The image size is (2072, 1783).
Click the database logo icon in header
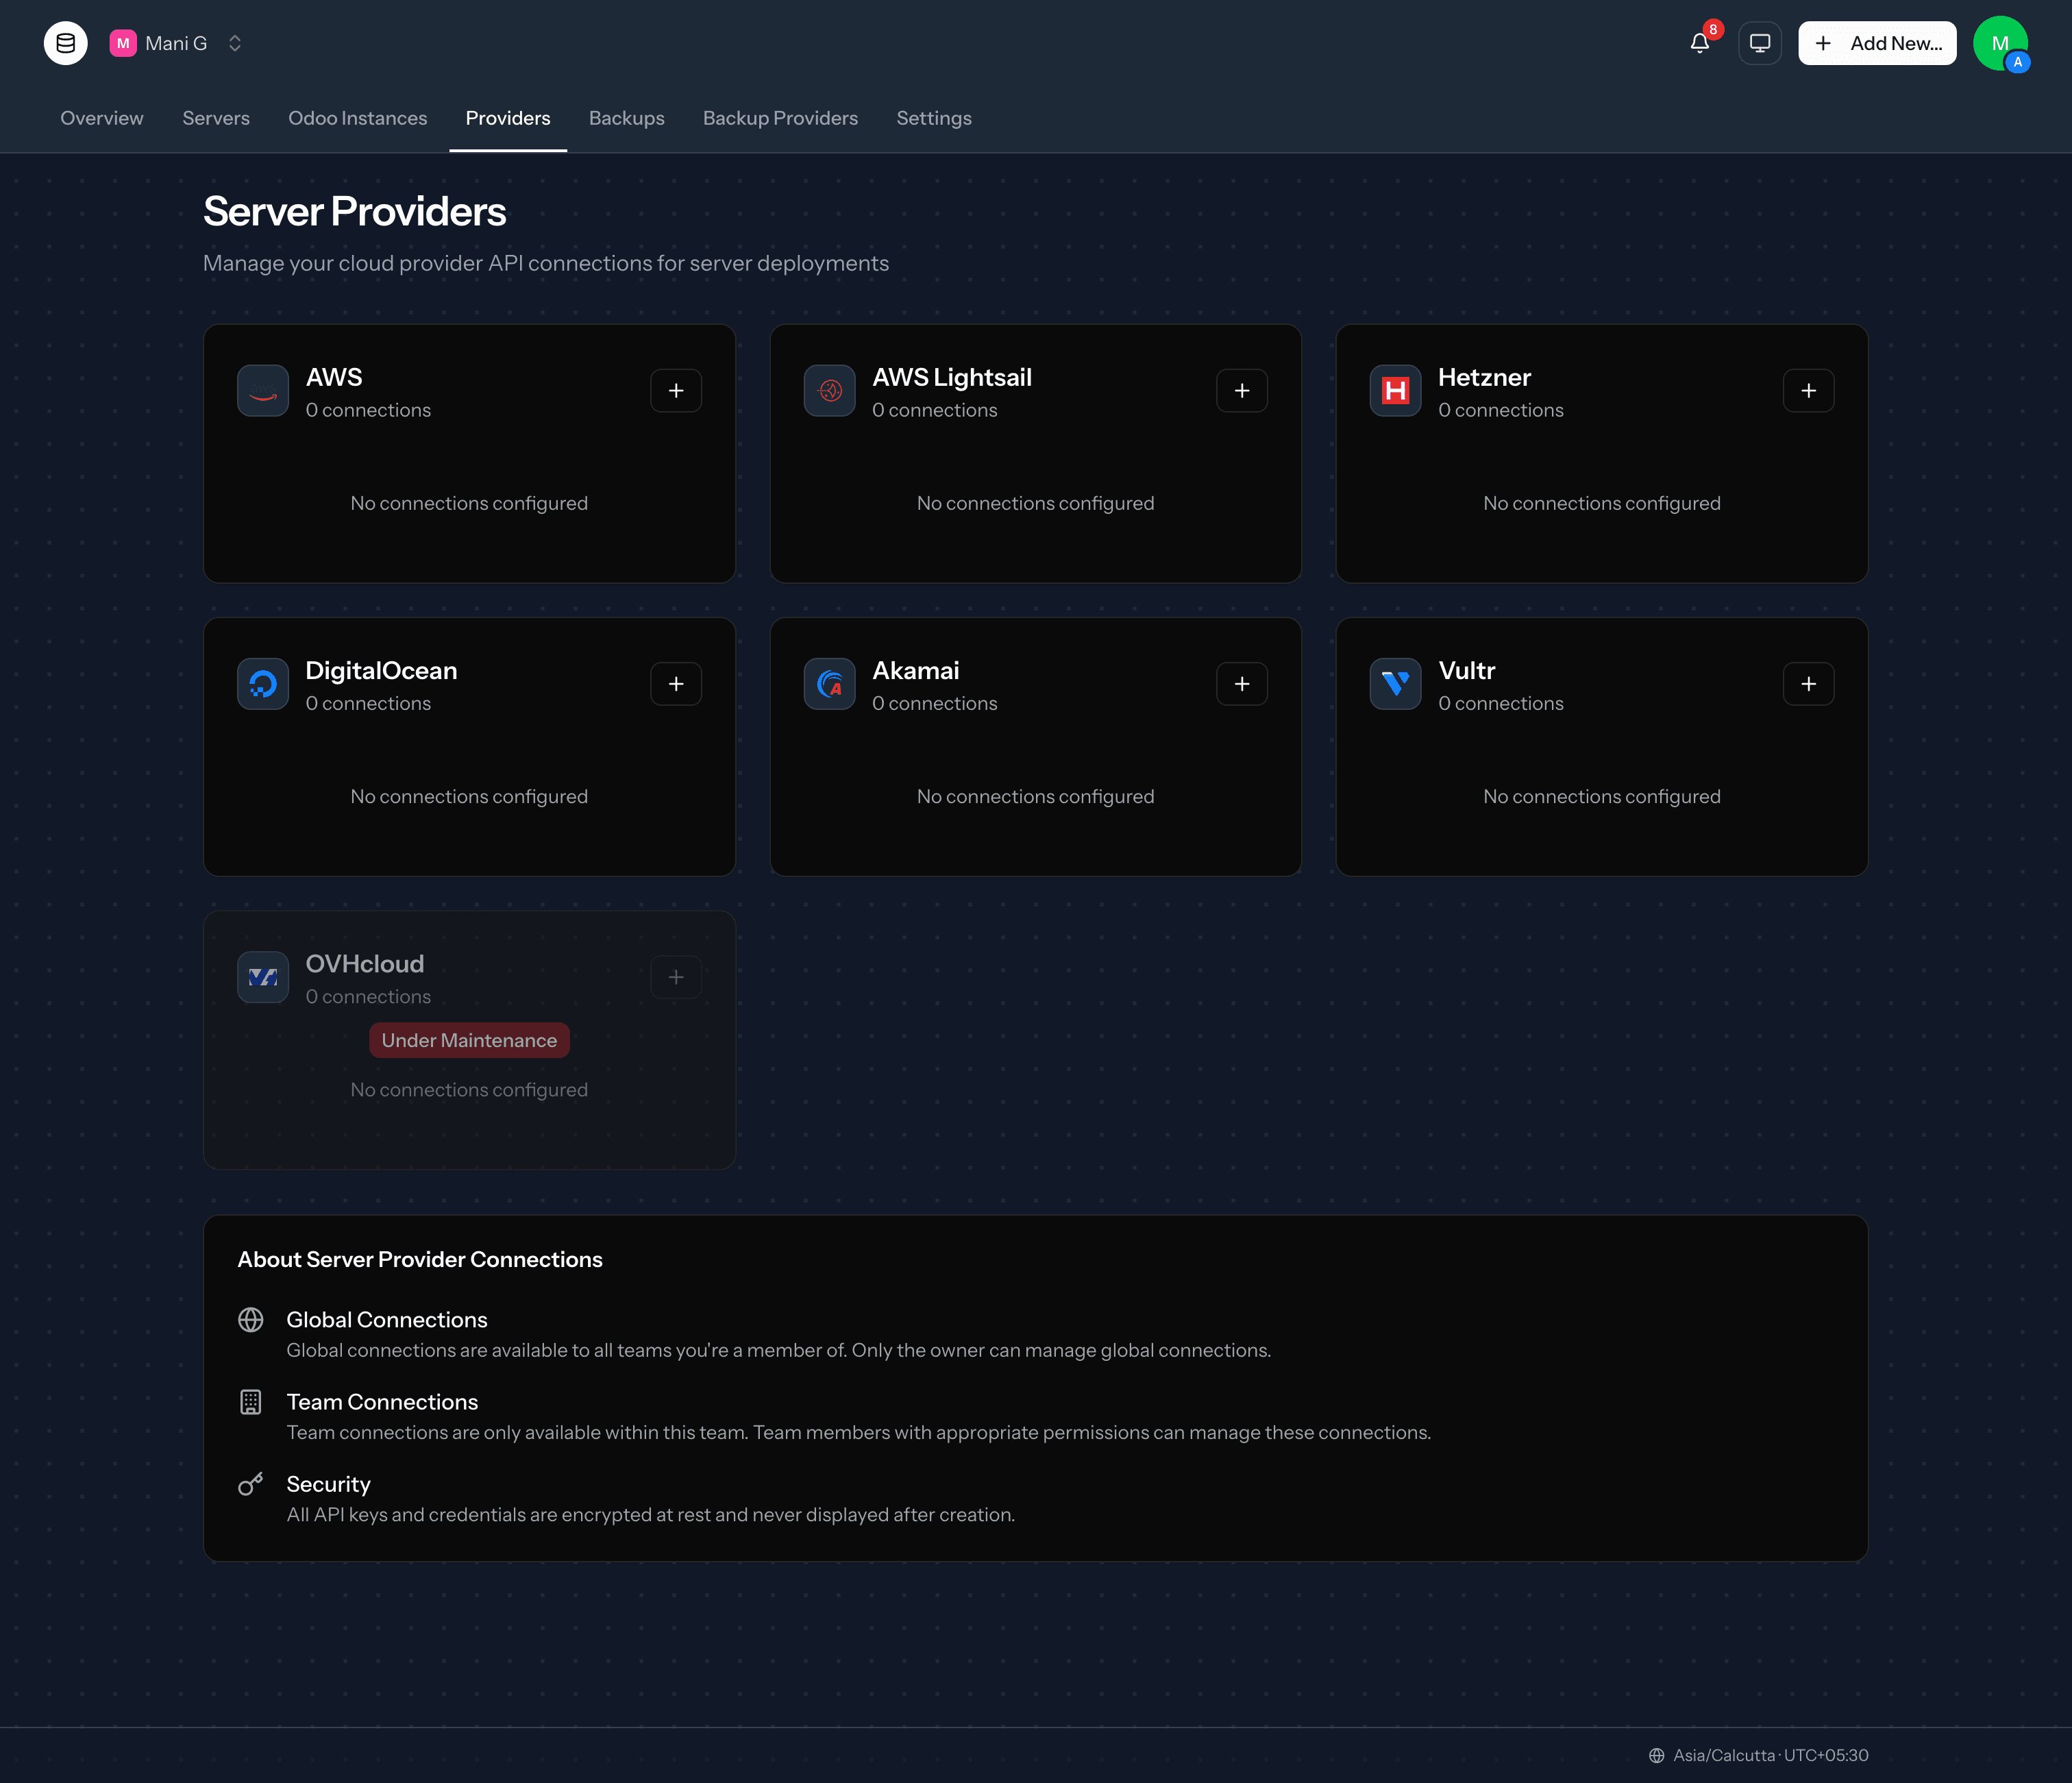tap(65, 43)
